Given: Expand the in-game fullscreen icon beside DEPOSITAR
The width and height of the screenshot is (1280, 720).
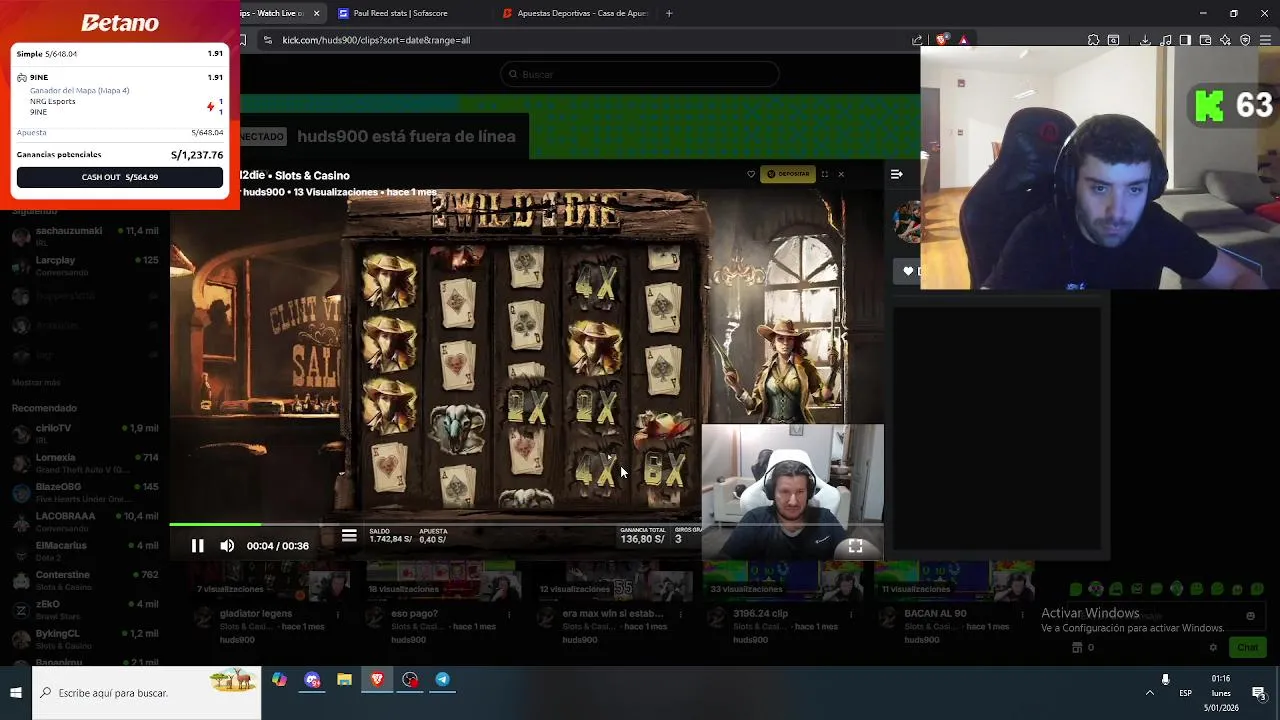Looking at the screenshot, I should coord(824,174).
